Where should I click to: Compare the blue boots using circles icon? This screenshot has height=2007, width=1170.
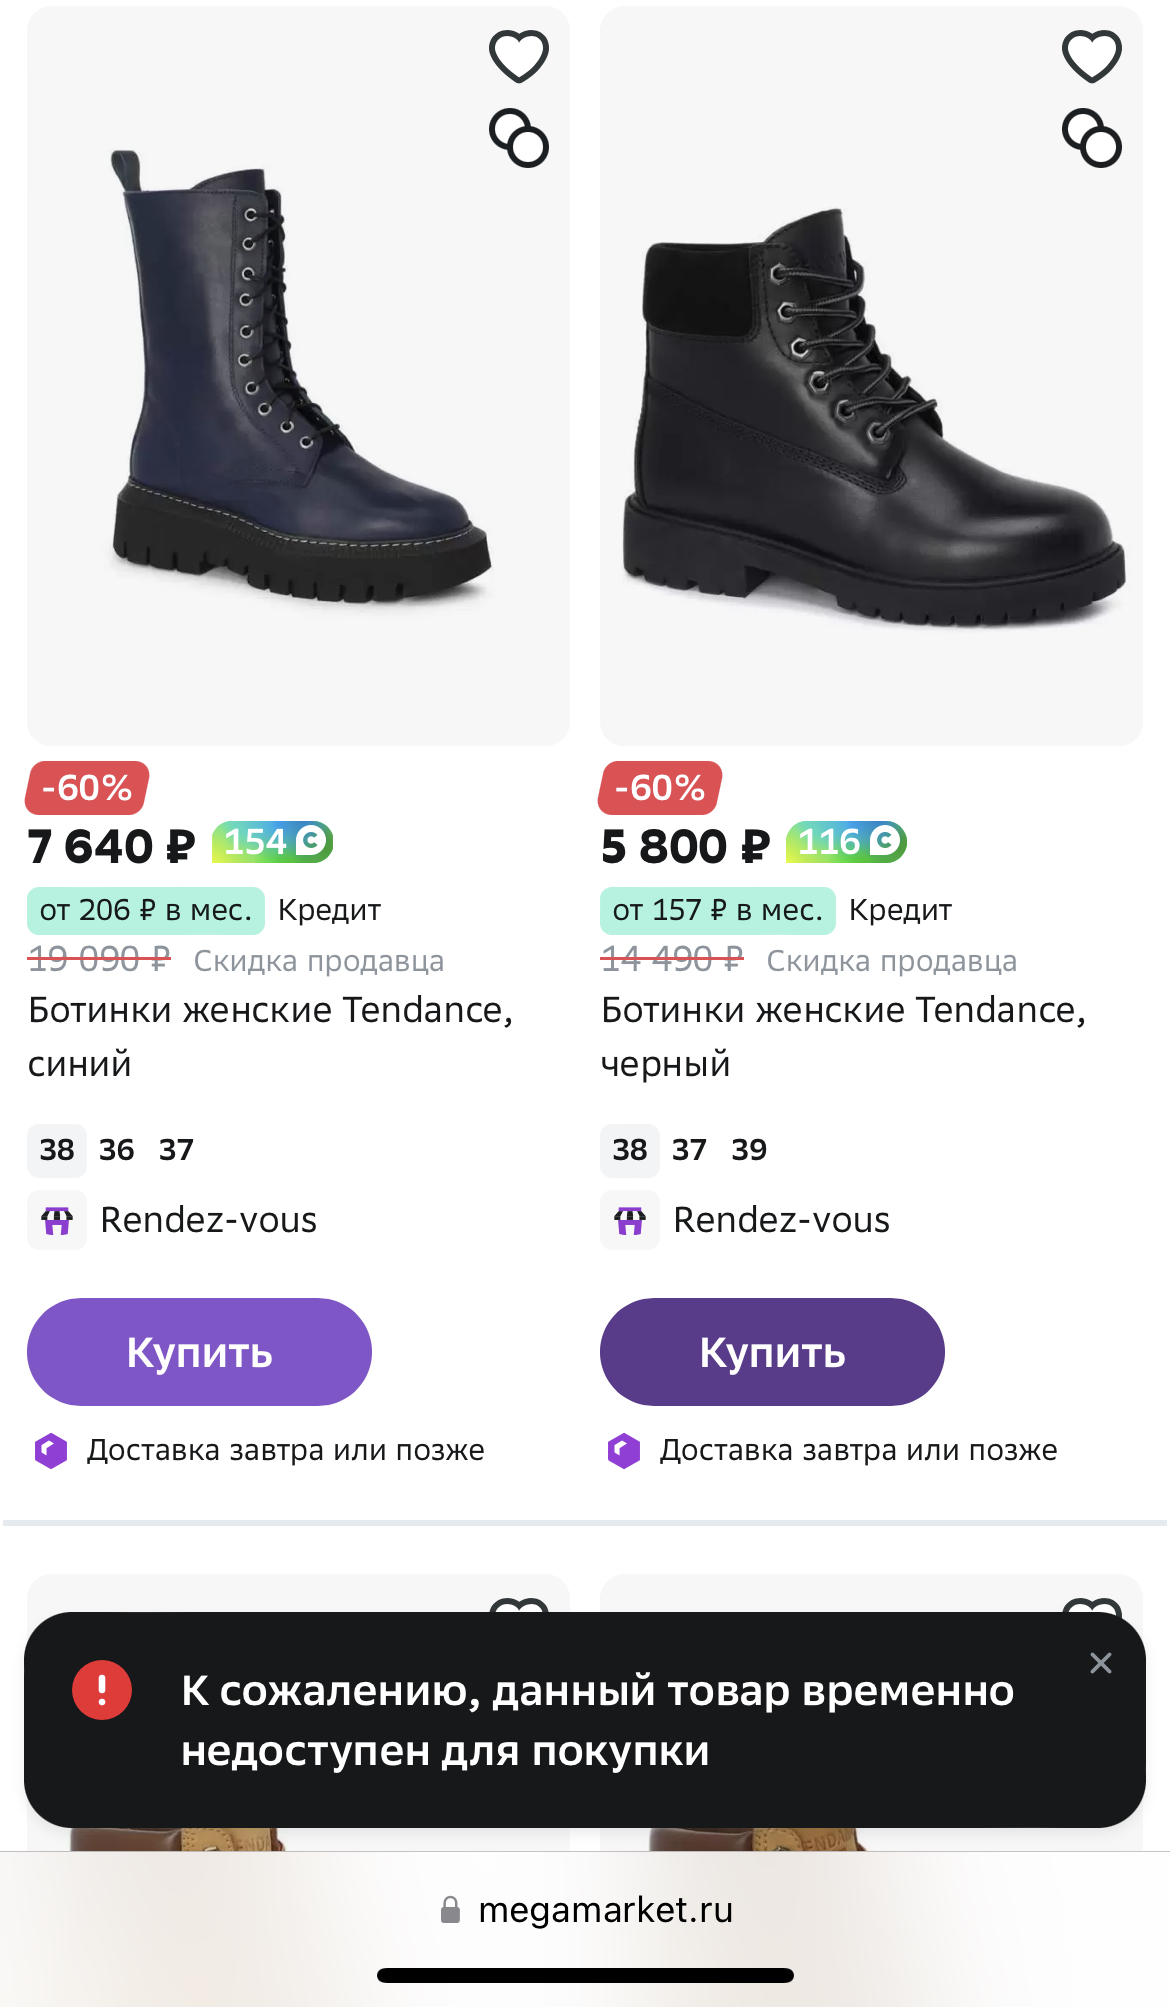[x=519, y=138]
